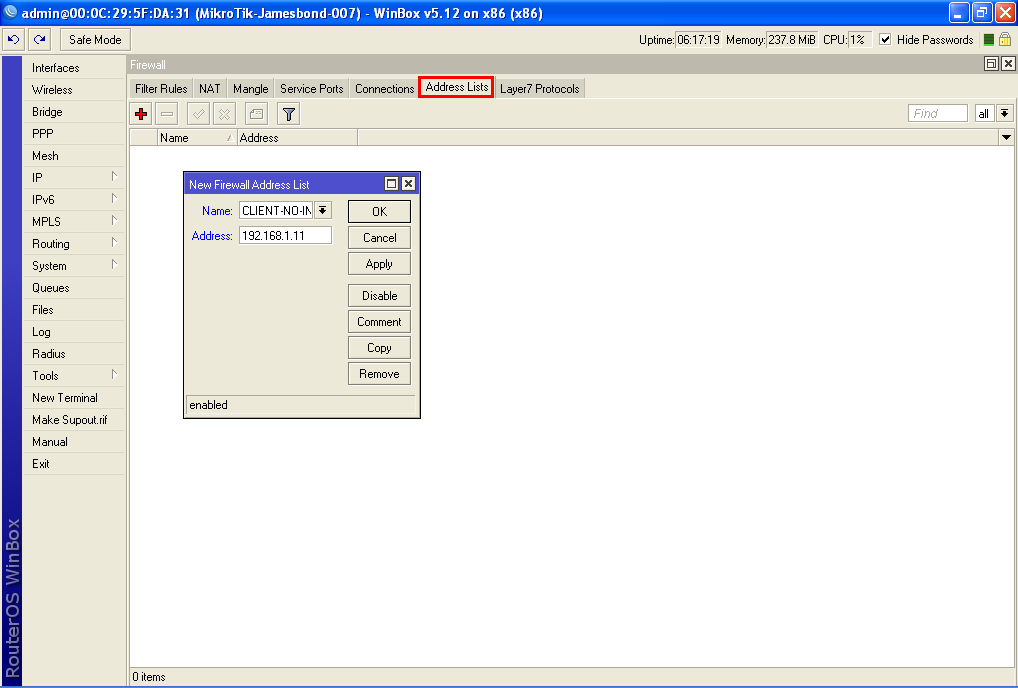Toggle Safe Mode button
Viewport: 1018px width, 688px height.
[x=95, y=40]
